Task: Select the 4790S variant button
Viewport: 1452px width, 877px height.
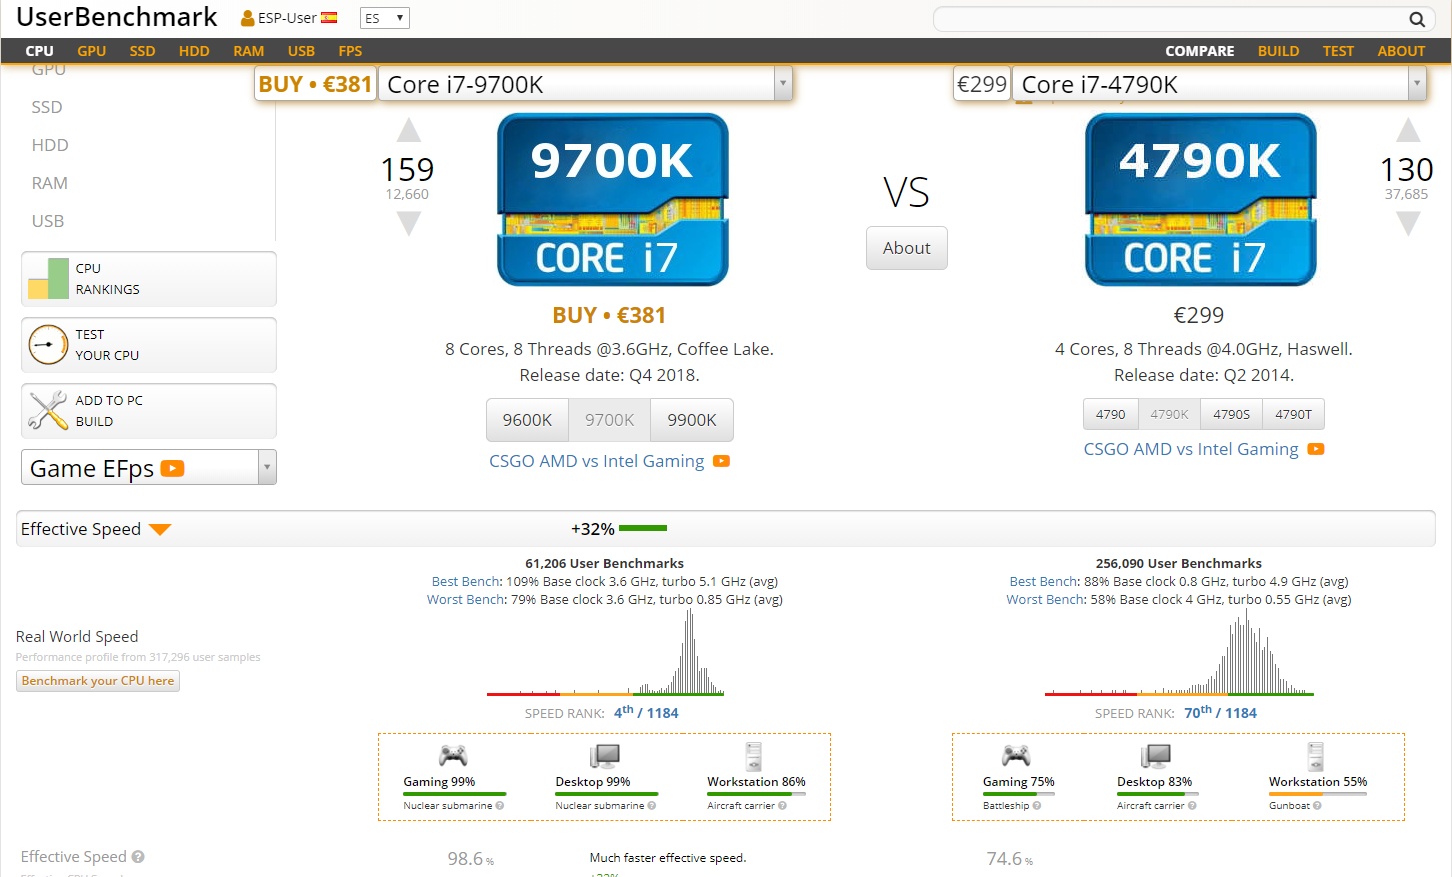Action: 1232,414
